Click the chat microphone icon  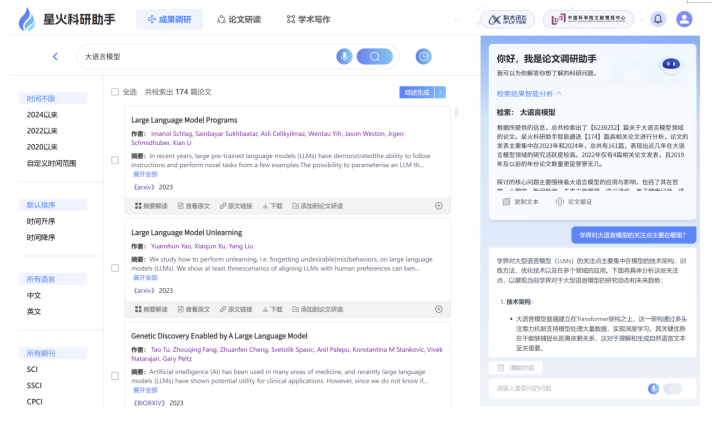653,389
